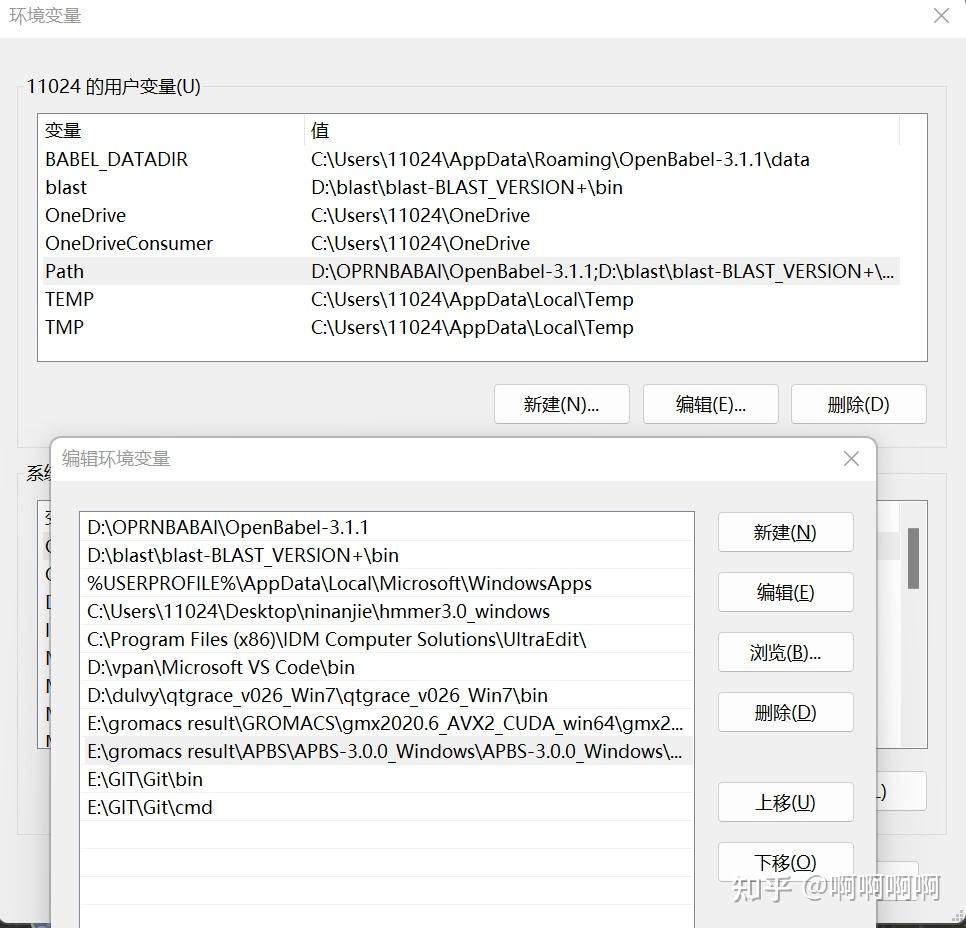This screenshot has height=928, width=966.
Task: Click the 上移(U) move up button
Action: point(785,802)
